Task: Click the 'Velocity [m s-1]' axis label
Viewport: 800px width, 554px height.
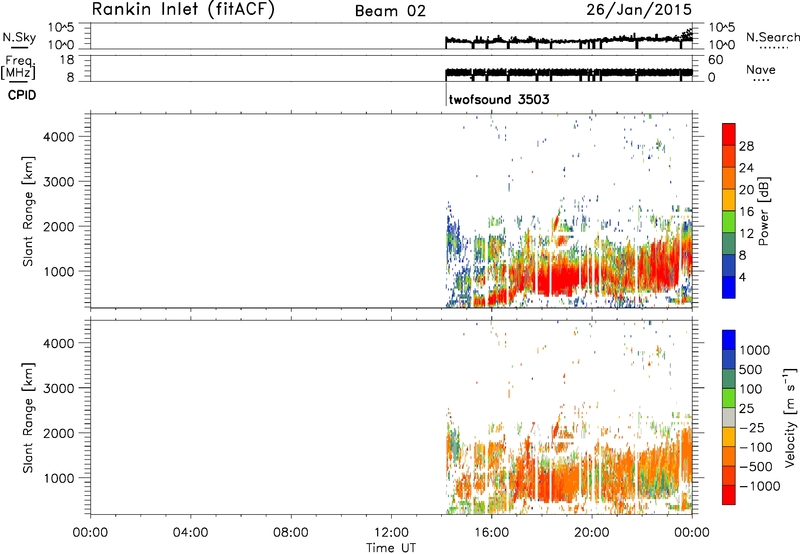Action: pos(790,417)
